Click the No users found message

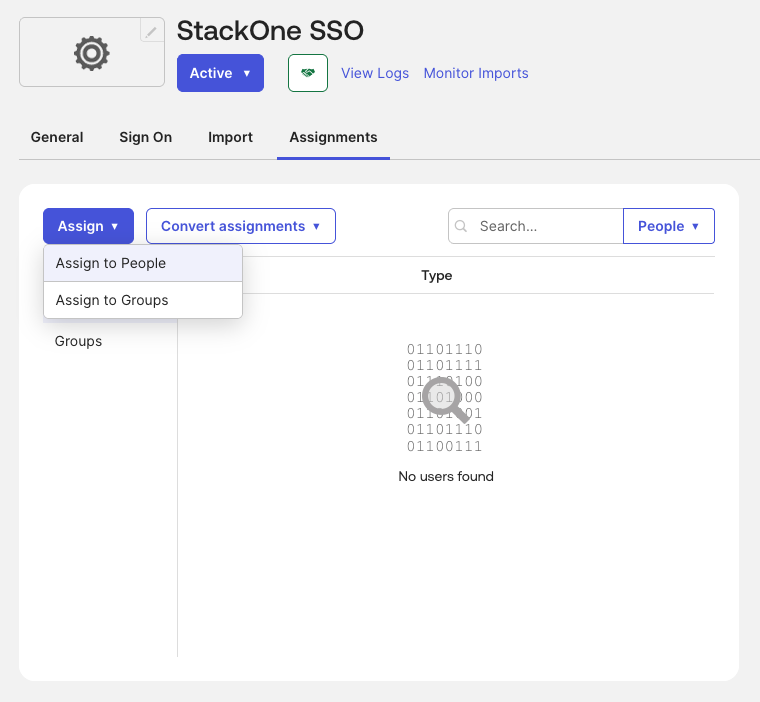pos(446,477)
